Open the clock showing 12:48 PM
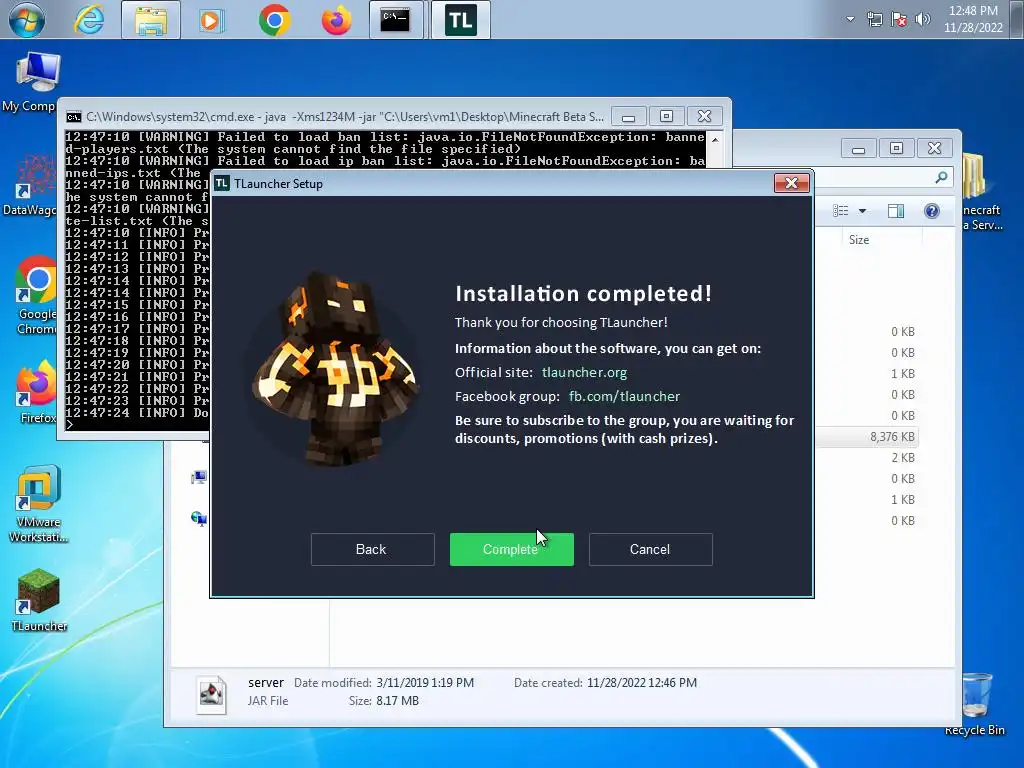This screenshot has width=1024, height=768. 973,19
